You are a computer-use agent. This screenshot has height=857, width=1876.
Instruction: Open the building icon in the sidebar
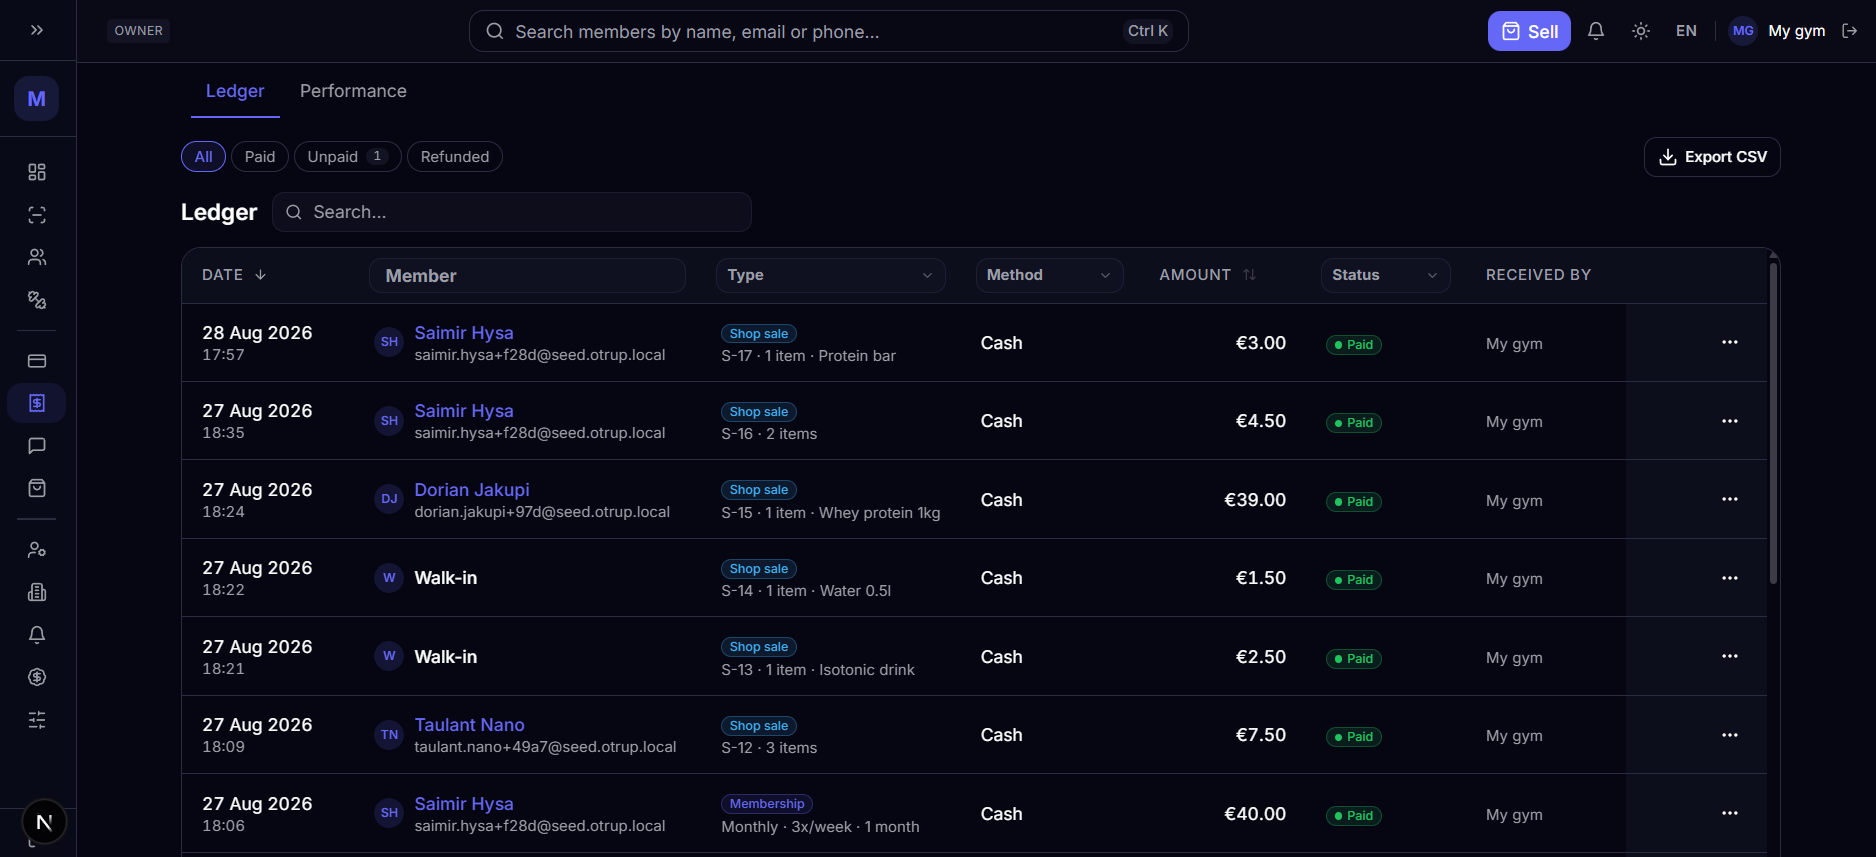point(37,592)
